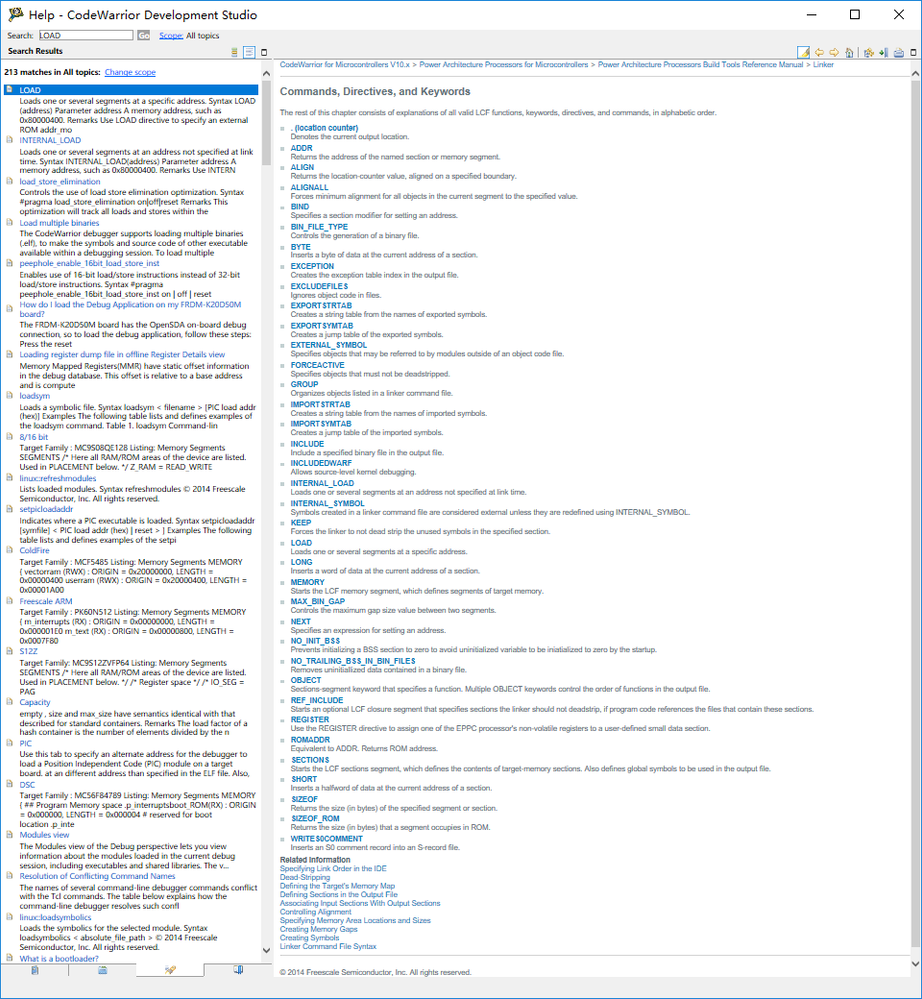Viewport: 922px width, 999px height.
Task: Open the EXCLUDEFILES topic
Action: pos(319,287)
